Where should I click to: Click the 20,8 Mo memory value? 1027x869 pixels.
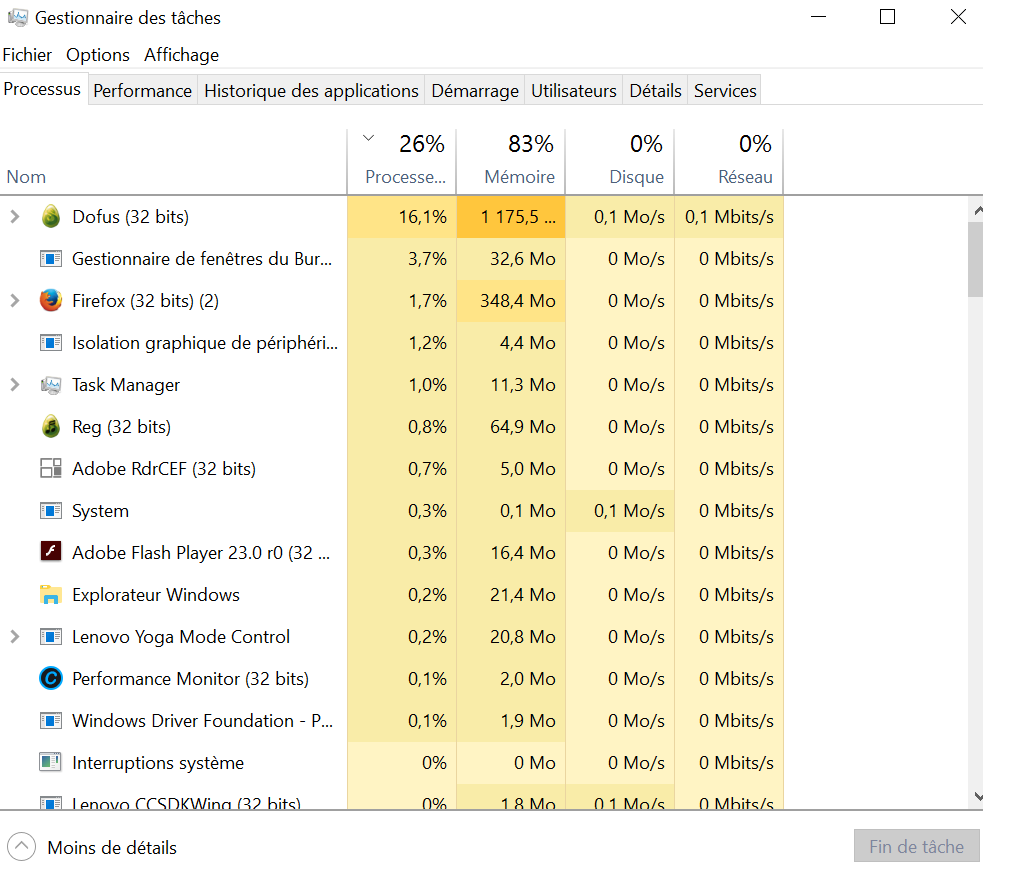(x=523, y=637)
